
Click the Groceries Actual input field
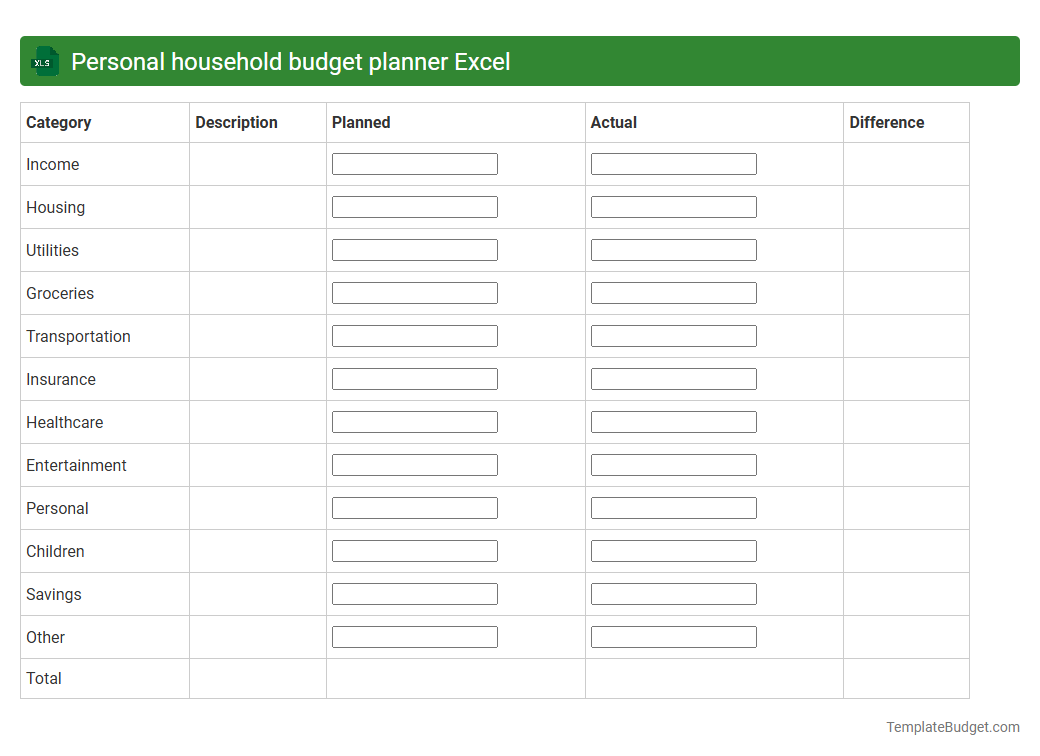coord(673,292)
